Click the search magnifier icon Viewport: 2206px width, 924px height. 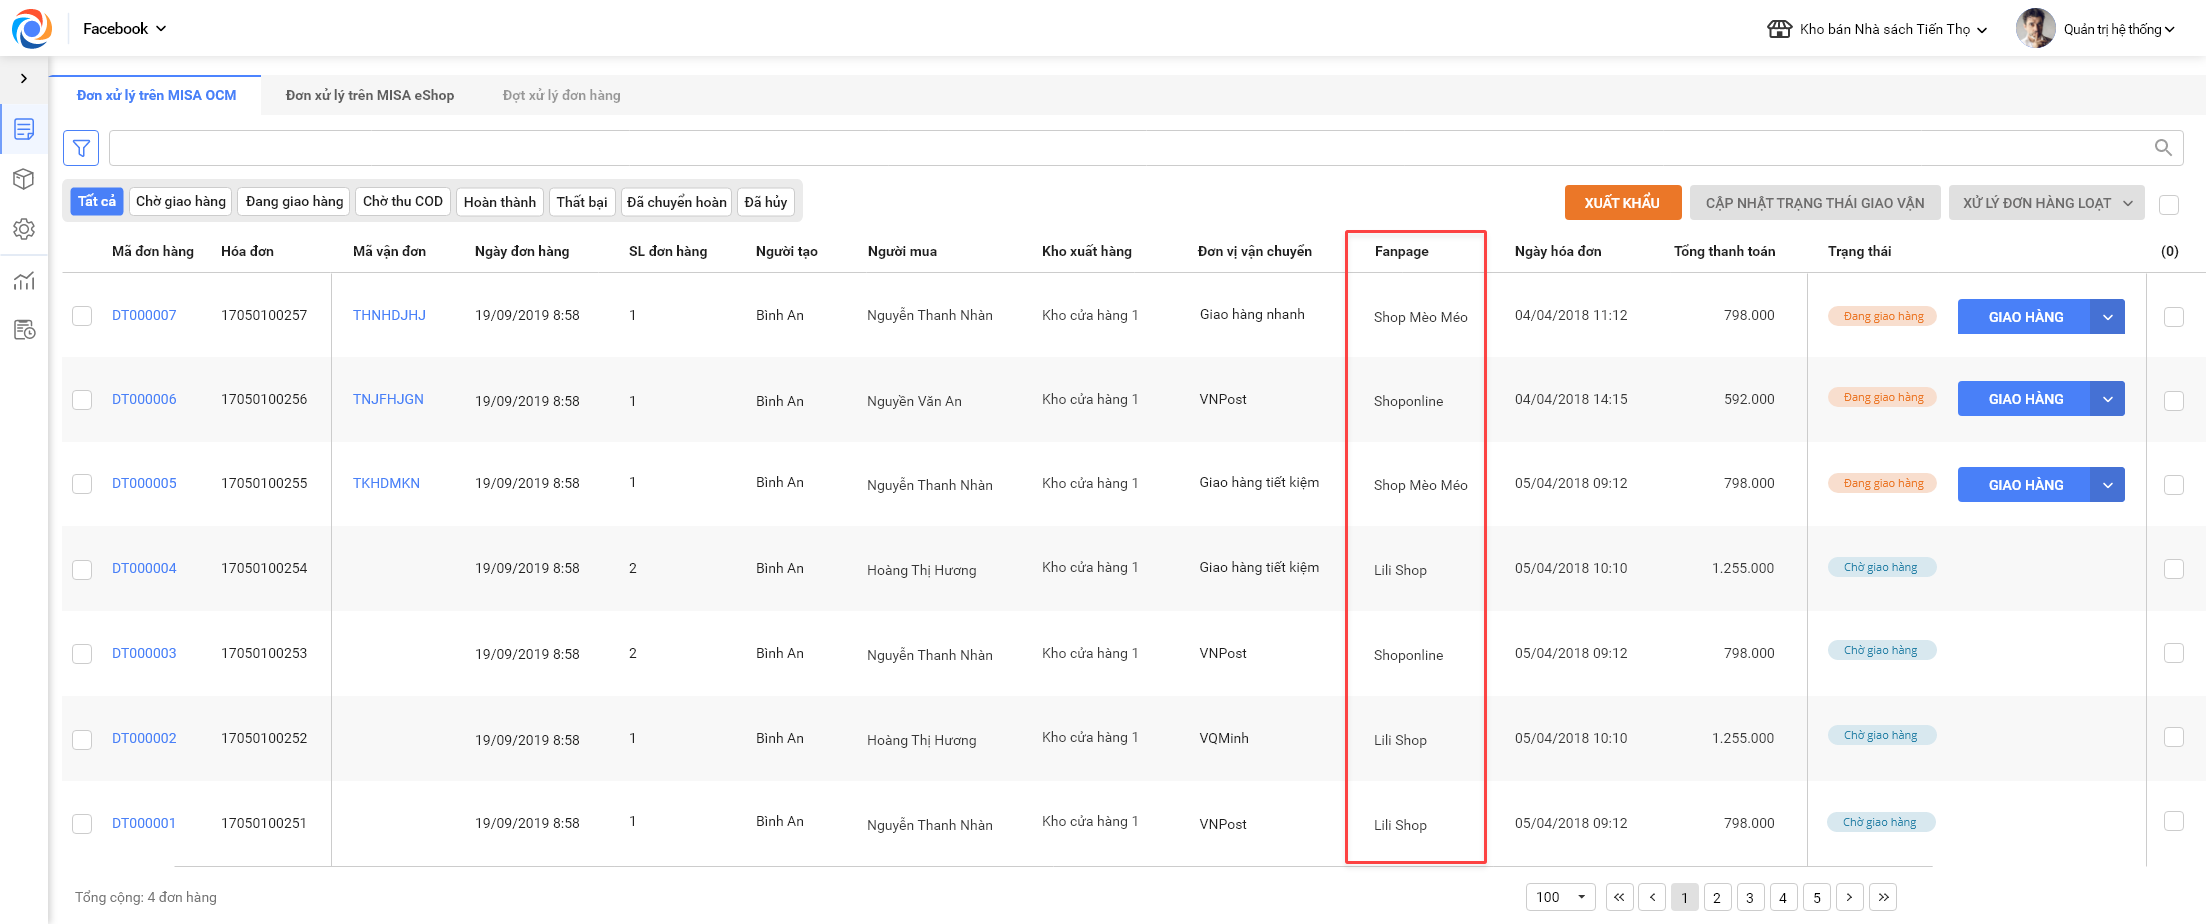tap(2163, 148)
